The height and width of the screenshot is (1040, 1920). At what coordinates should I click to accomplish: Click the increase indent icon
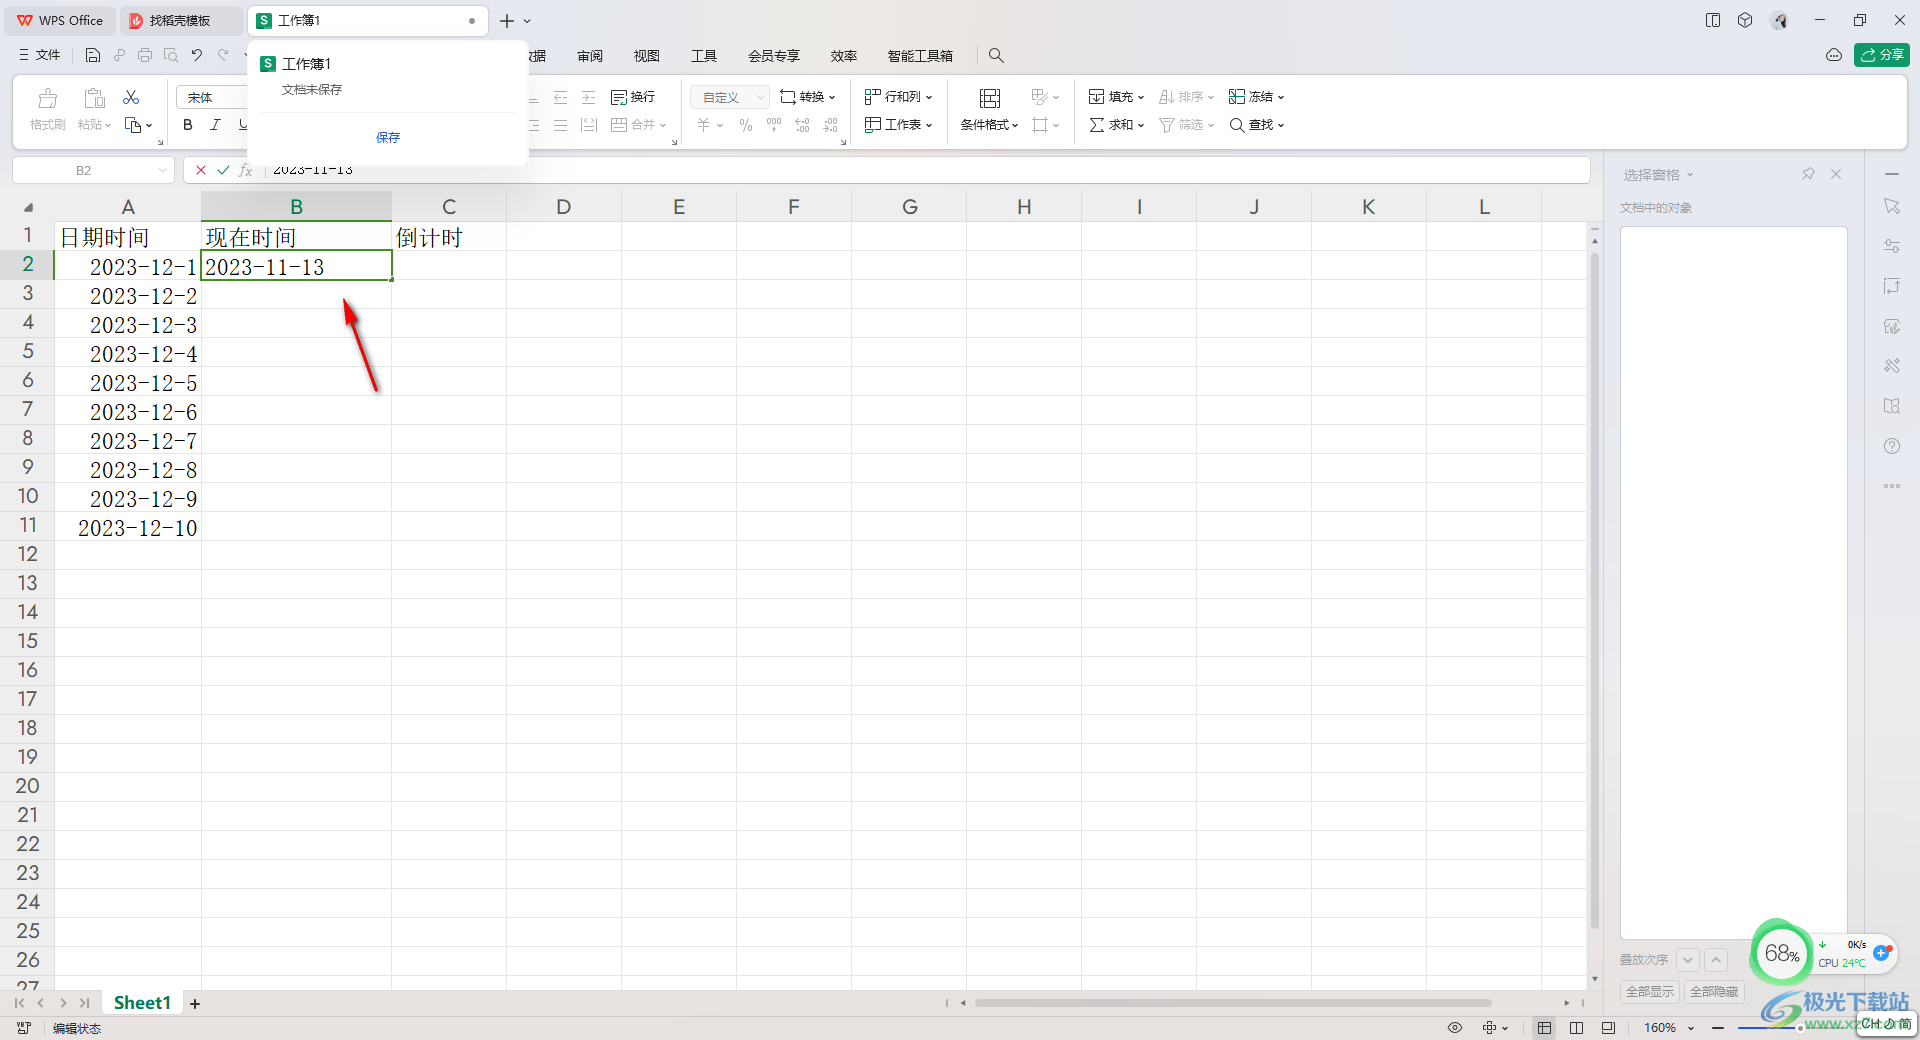(x=589, y=97)
